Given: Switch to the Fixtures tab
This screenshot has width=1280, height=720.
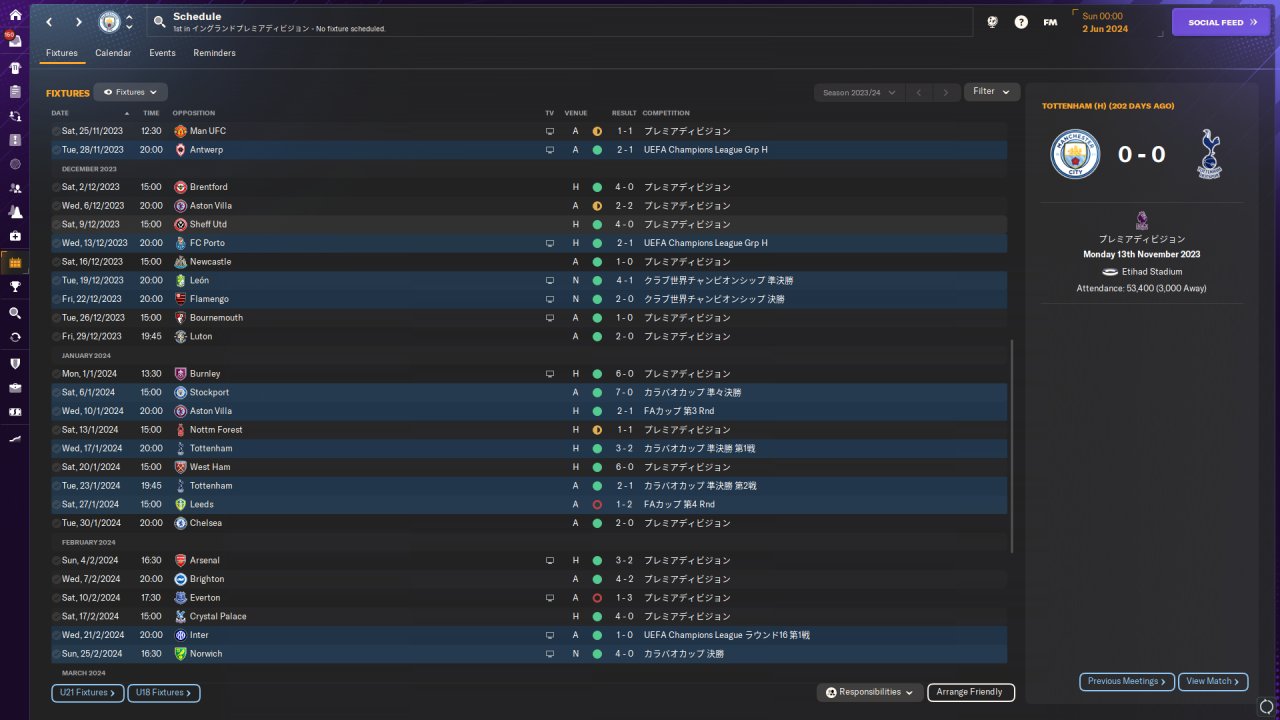Looking at the screenshot, I should coord(62,53).
